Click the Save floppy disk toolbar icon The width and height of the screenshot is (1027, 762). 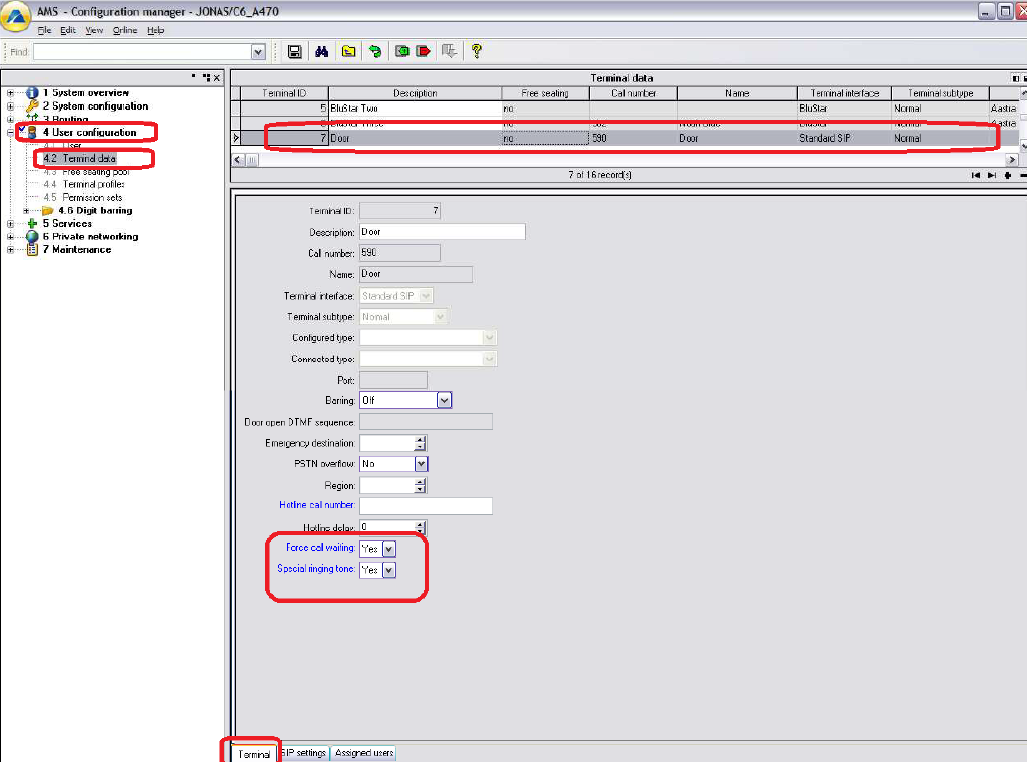[x=295, y=51]
